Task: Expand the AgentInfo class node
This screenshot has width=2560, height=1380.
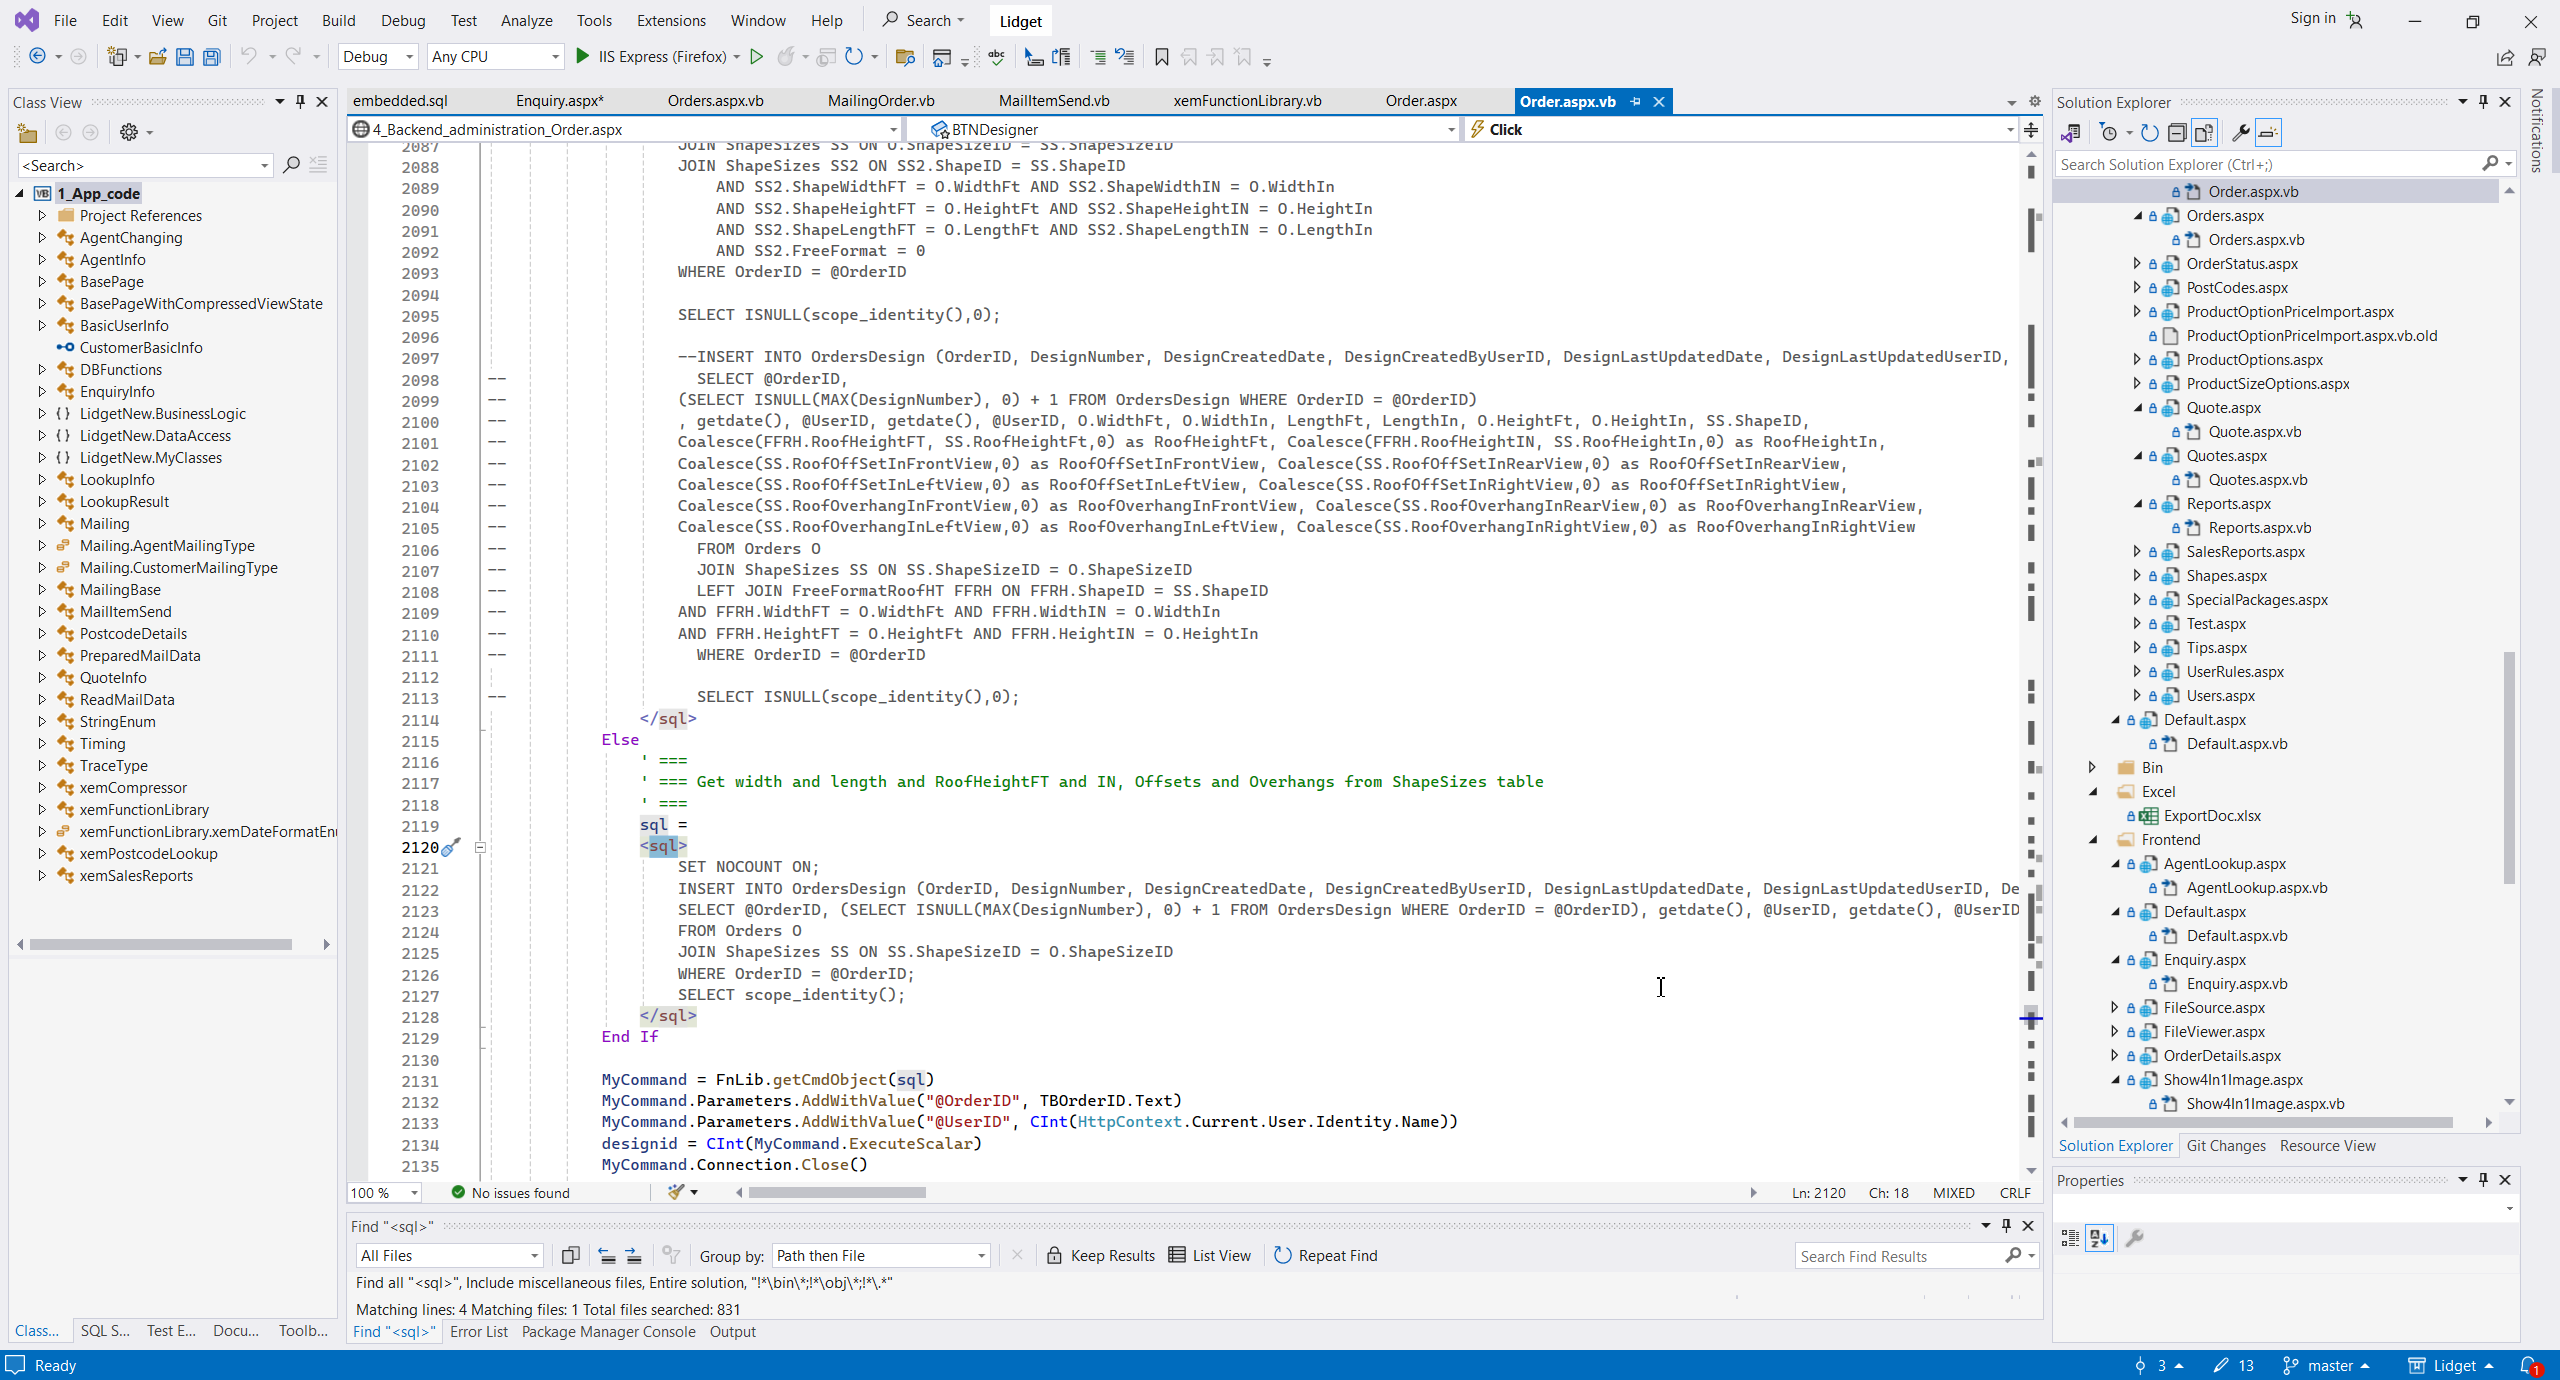Action: 42,259
